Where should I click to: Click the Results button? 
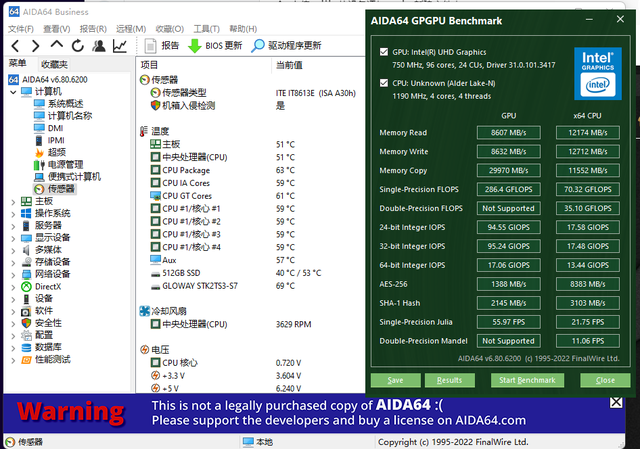coord(449,380)
